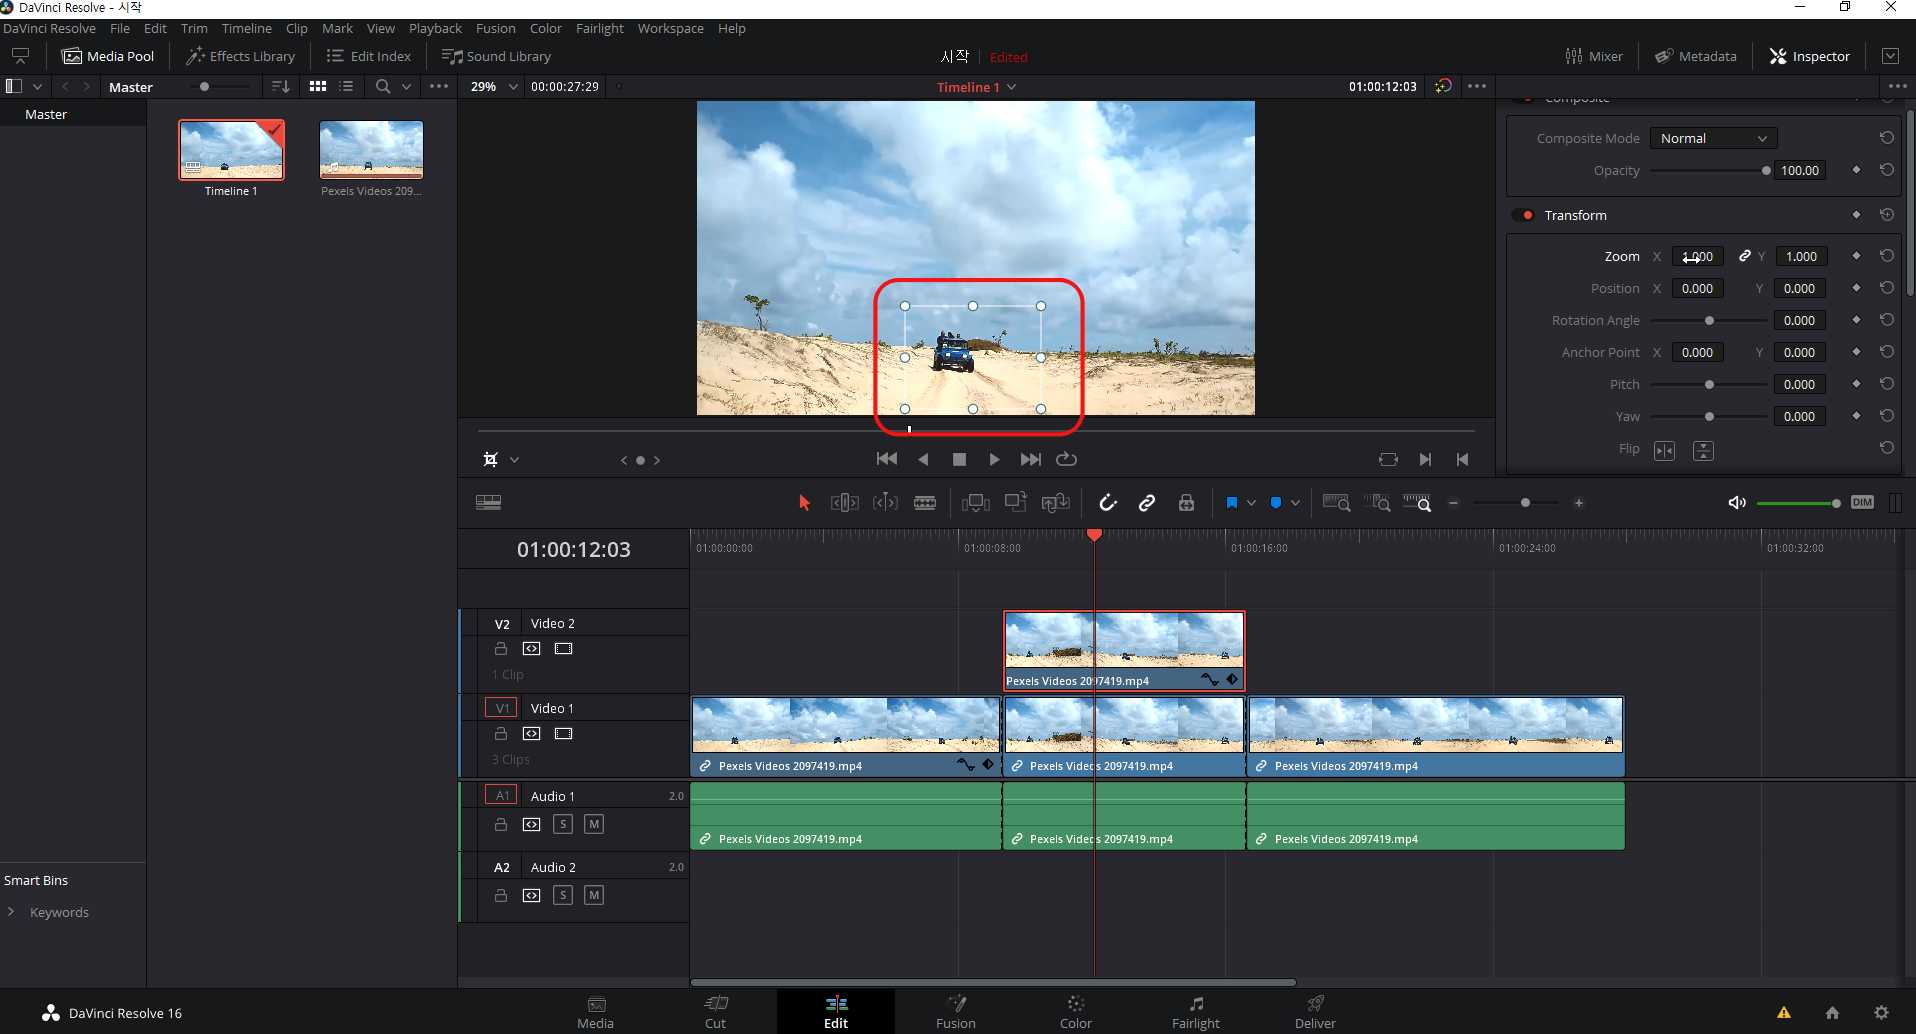Add a blue marker on timeline
1916x1034 pixels.
pos(1276,503)
